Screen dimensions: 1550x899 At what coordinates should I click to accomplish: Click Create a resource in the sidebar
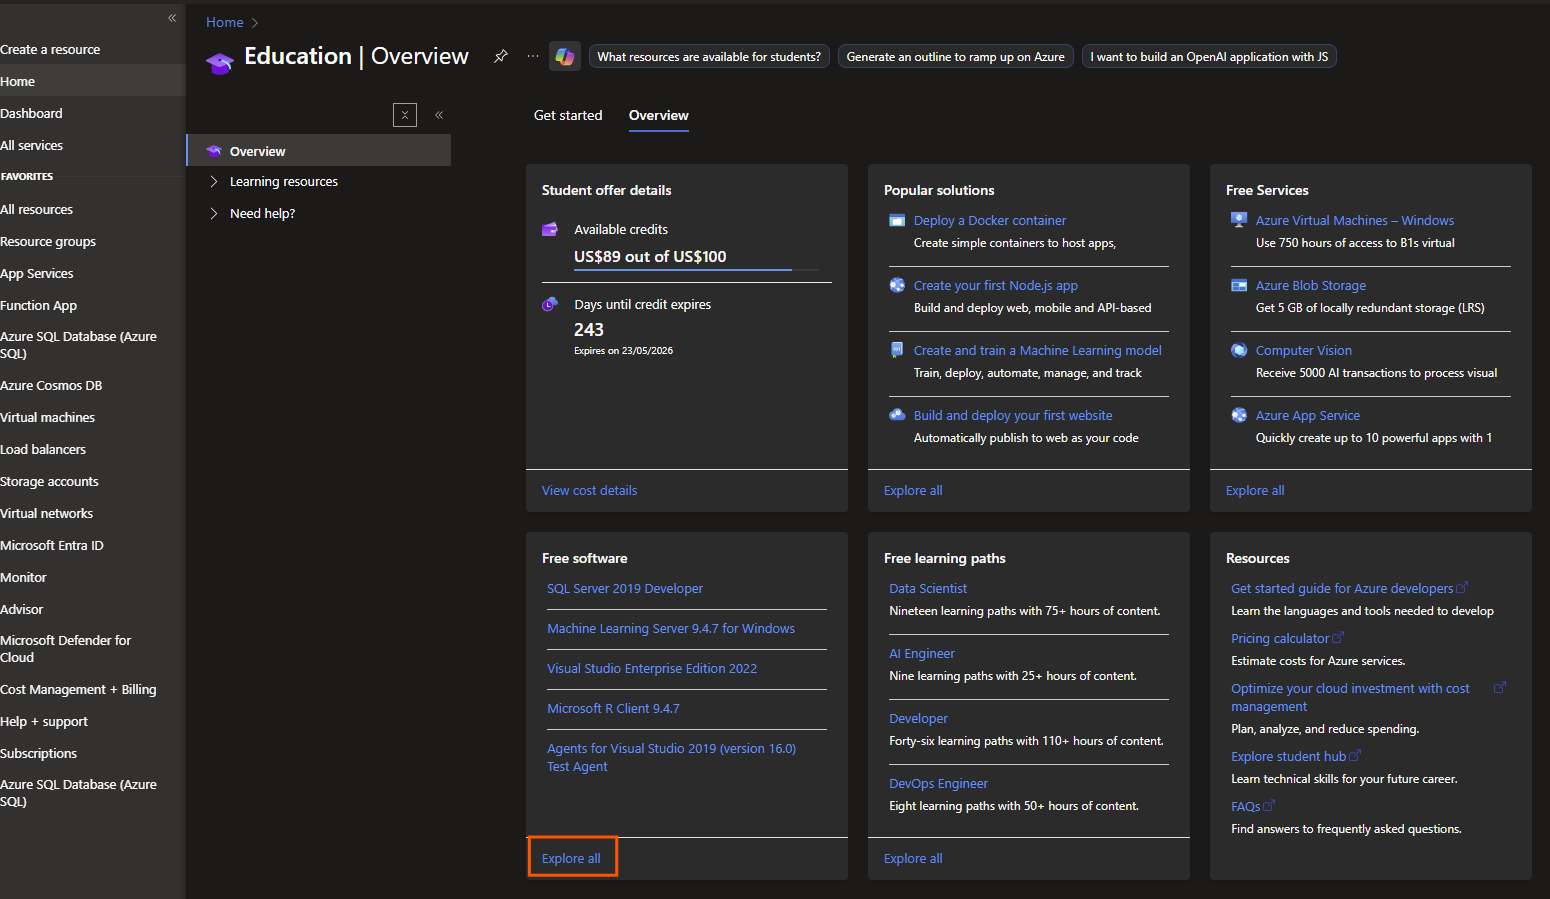(x=50, y=49)
